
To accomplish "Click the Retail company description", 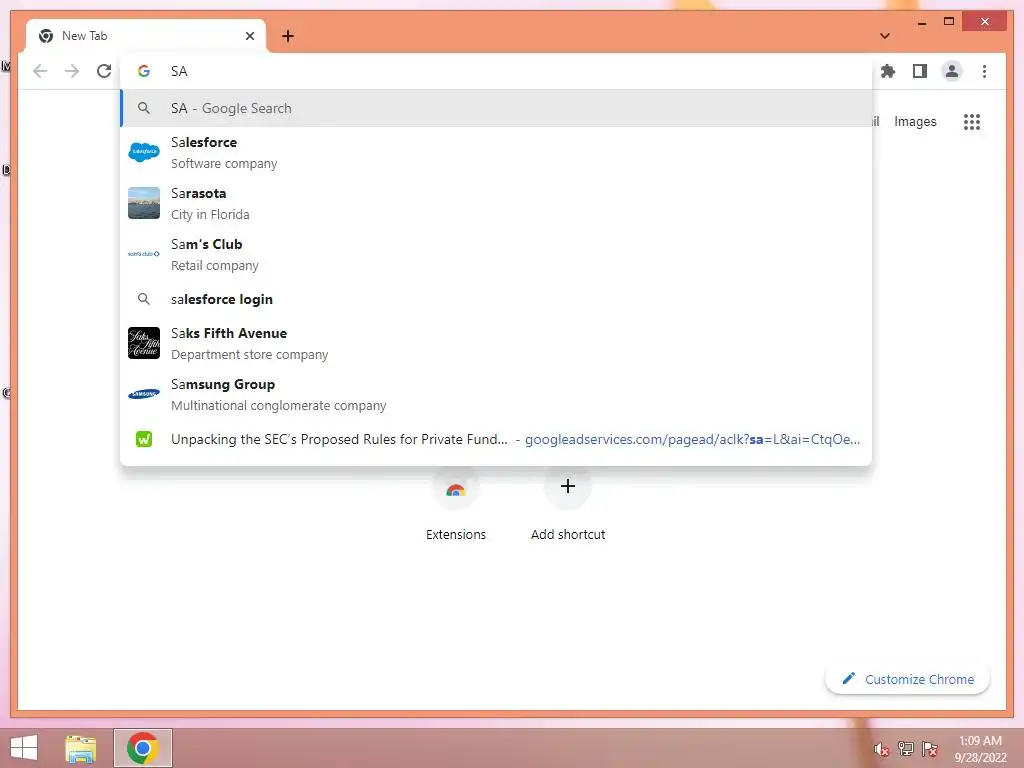I will [215, 265].
